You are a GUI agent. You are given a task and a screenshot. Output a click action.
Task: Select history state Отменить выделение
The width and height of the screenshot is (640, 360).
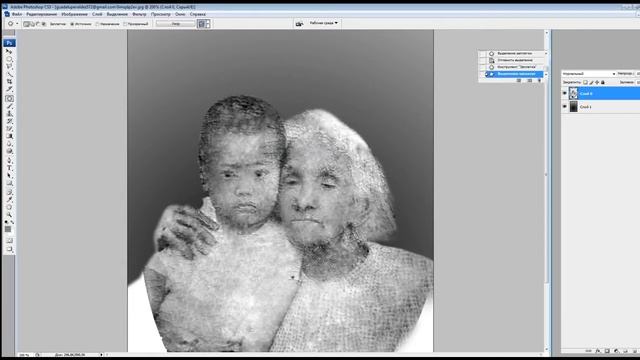click(x=514, y=60)
